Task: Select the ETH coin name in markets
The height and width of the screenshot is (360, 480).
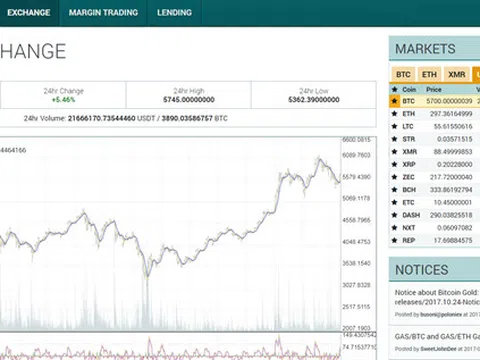Action: coord(408,114)
